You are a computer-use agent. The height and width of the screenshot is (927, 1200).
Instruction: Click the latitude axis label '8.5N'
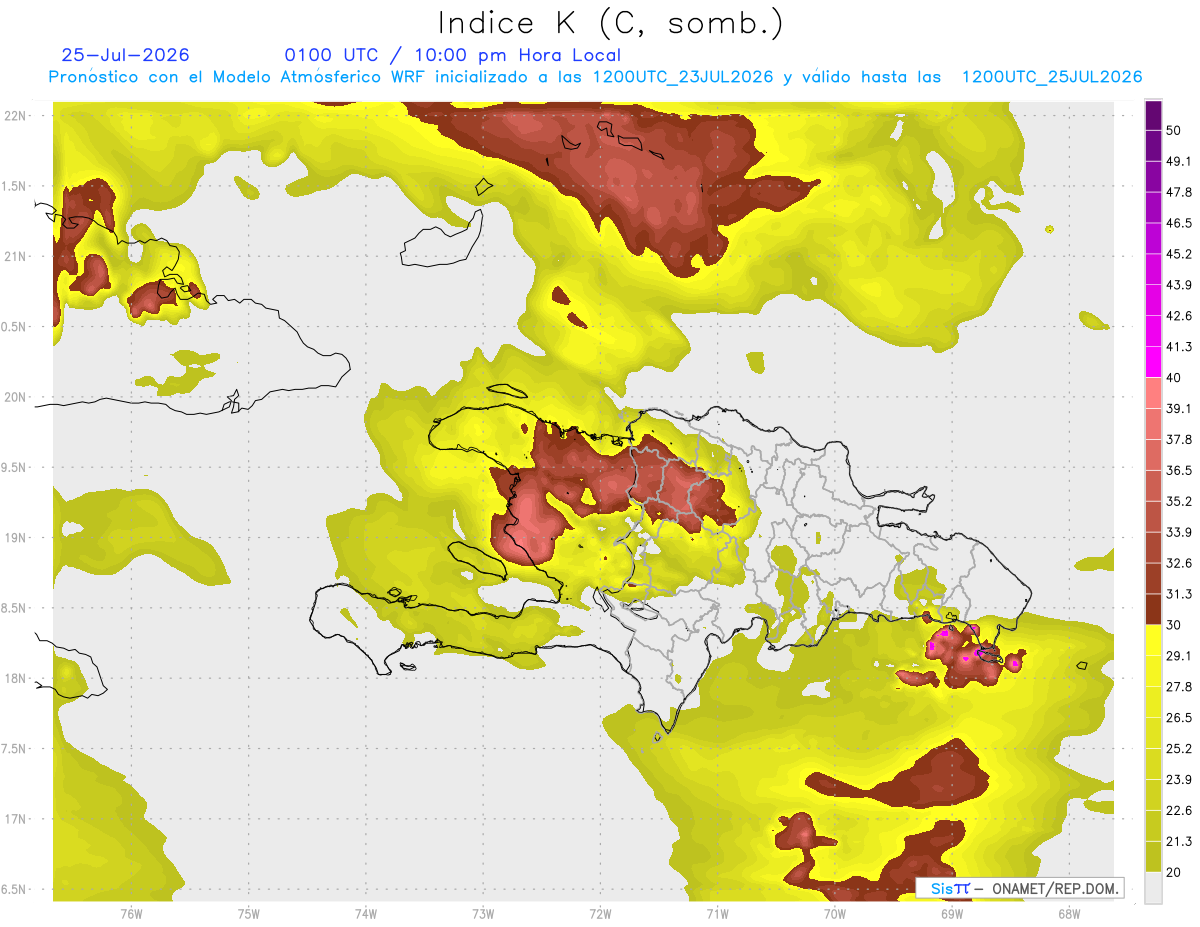click(14, 608)
